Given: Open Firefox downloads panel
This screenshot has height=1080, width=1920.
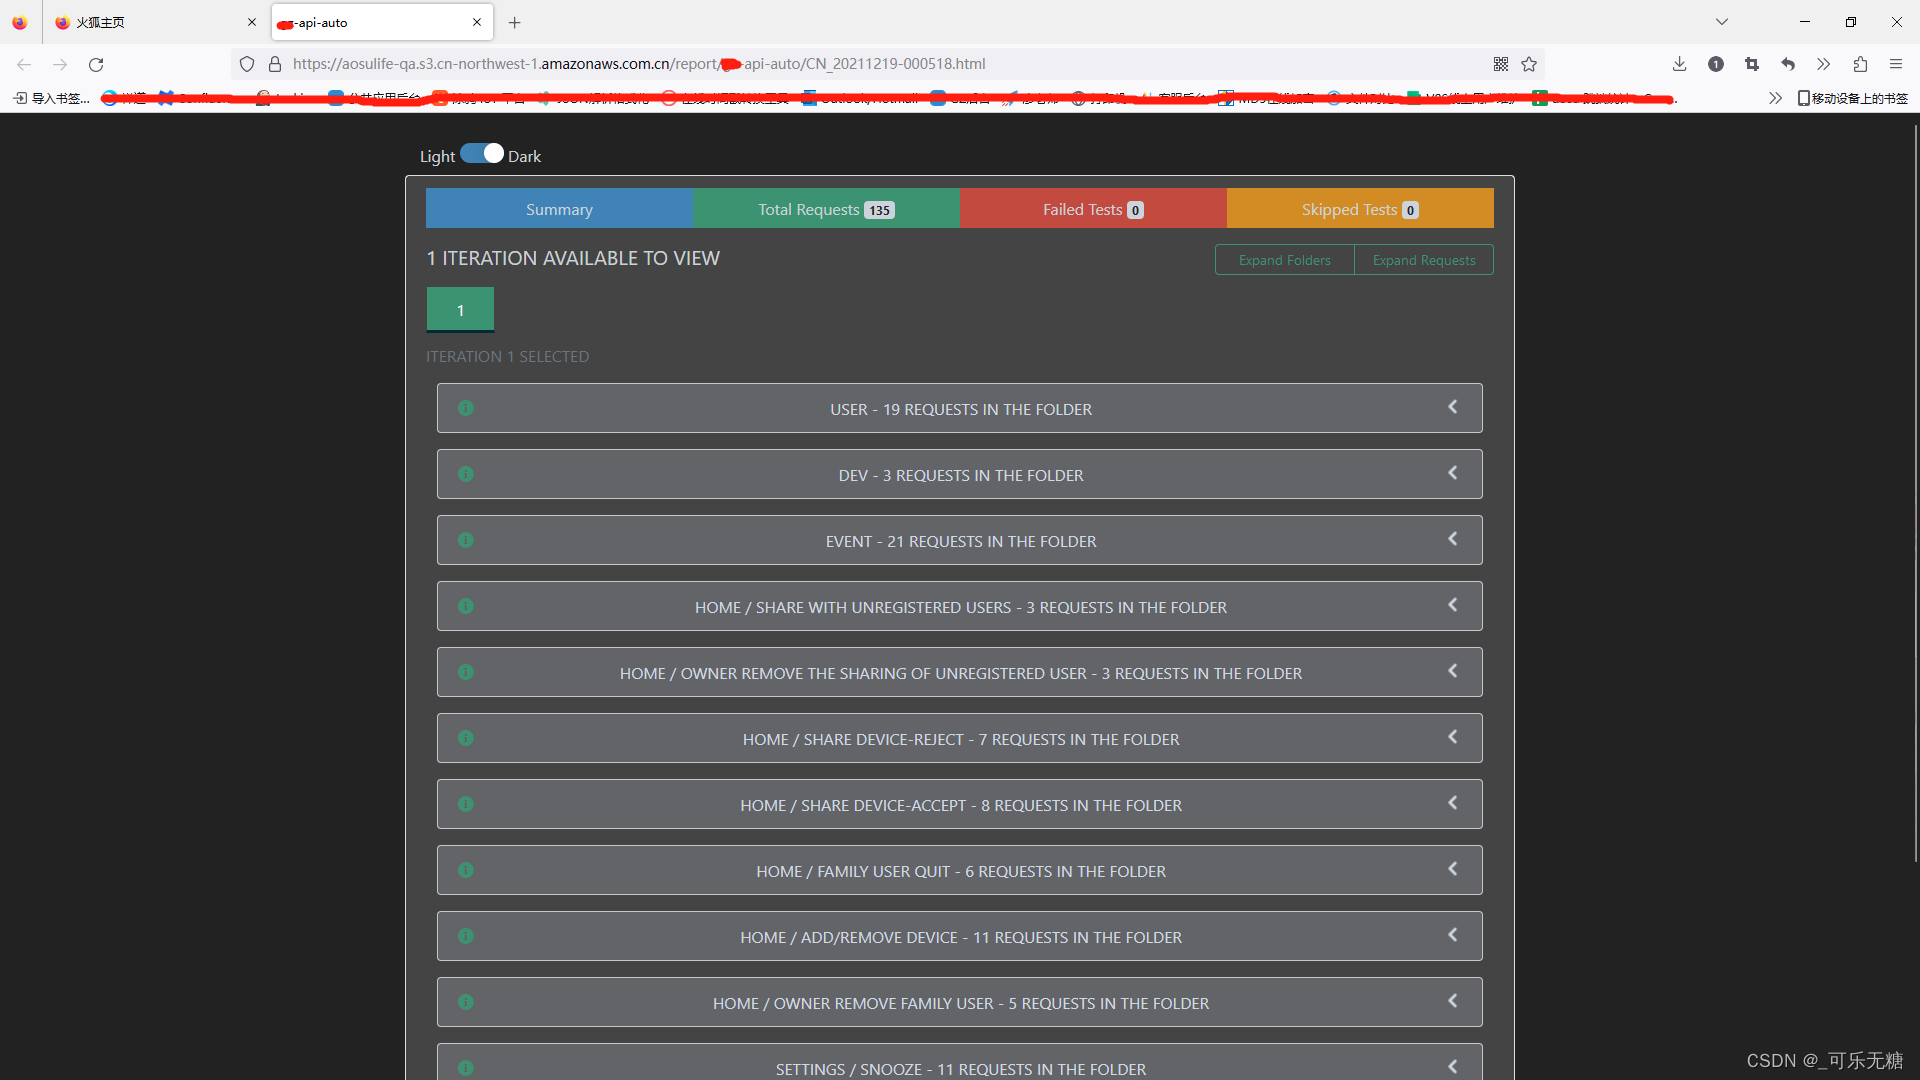Looking at the screenshot, I should 1679,64.
